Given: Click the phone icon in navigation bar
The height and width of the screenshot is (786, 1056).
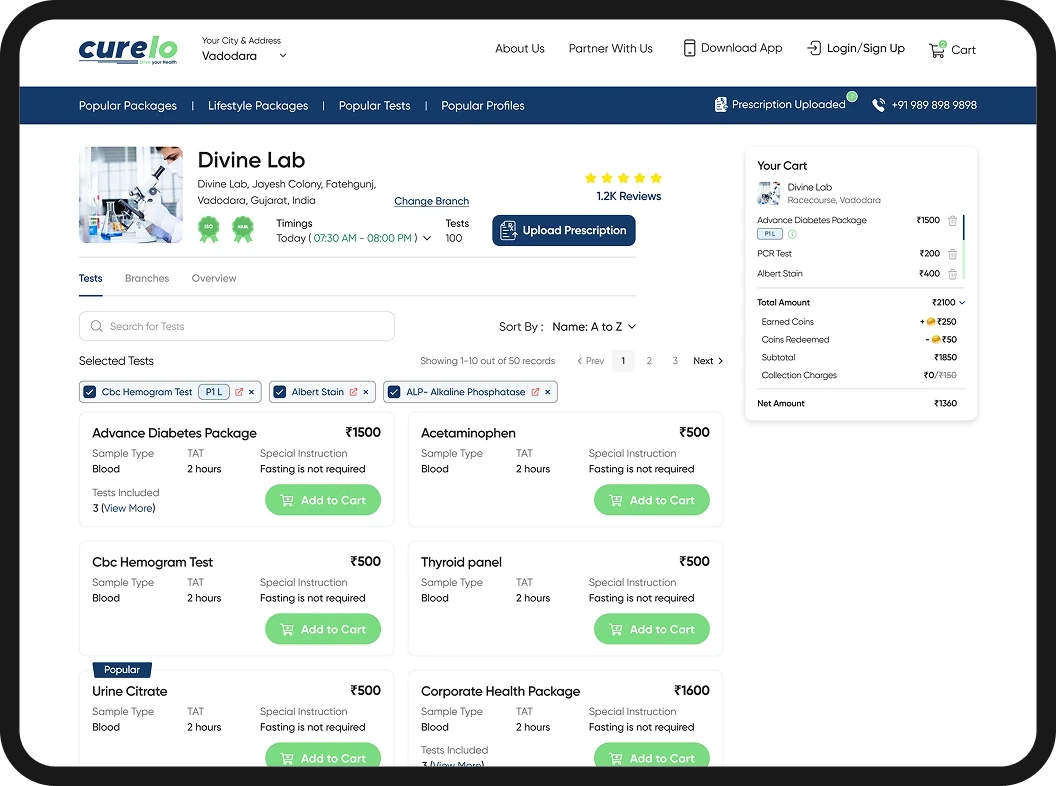Looking at the screenshot, I should 878,105.
